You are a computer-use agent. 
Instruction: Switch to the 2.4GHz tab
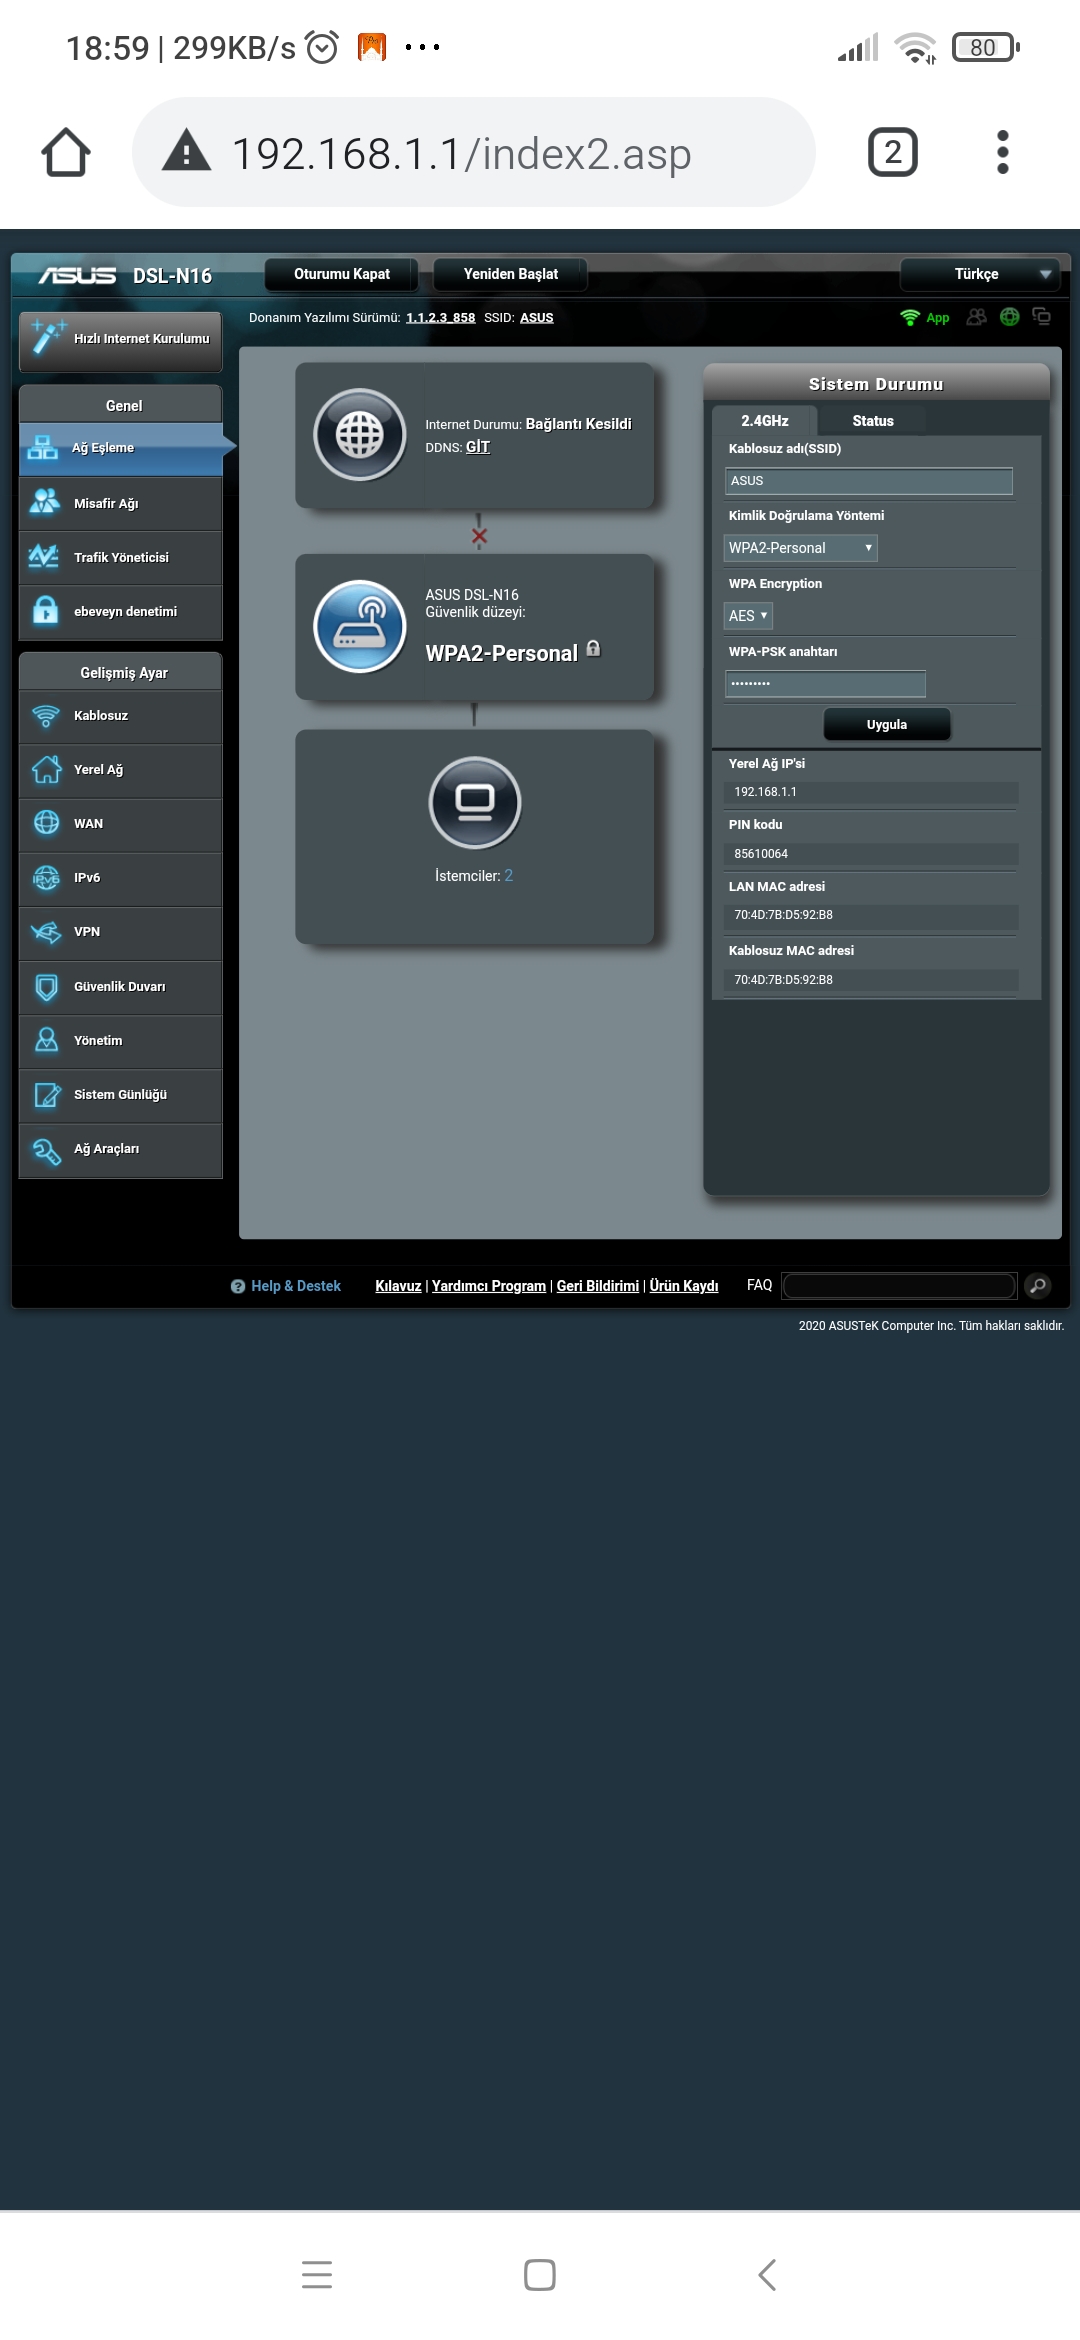[765, 421]
